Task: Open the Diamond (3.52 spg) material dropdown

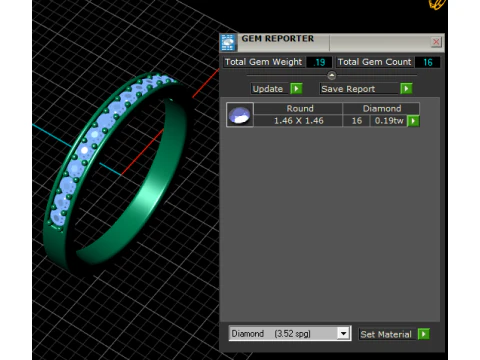Action: tap(290, 333)
